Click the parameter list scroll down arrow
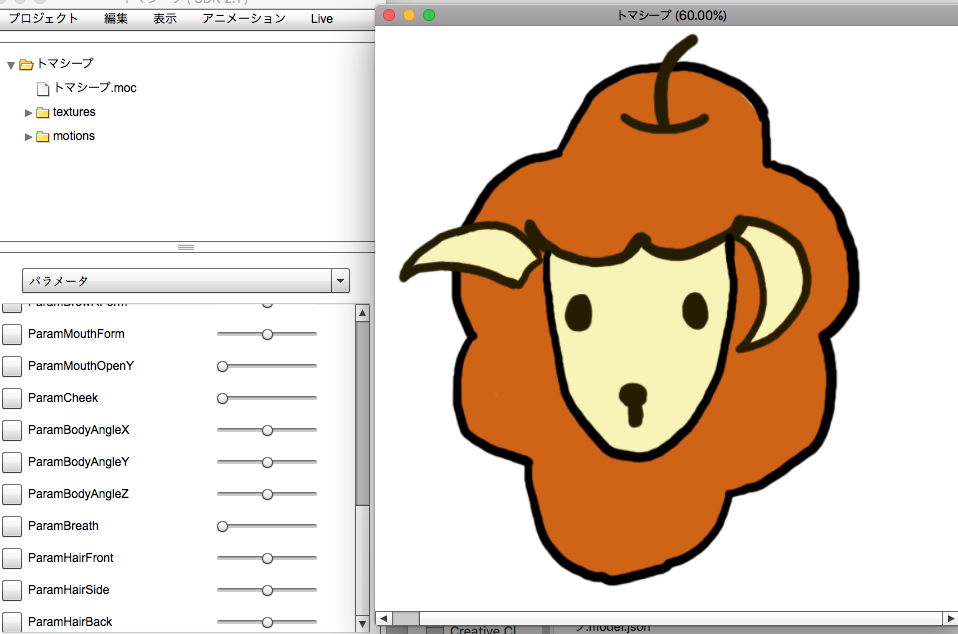Viewport: 958px width, 634px height. tap(362, 624)
